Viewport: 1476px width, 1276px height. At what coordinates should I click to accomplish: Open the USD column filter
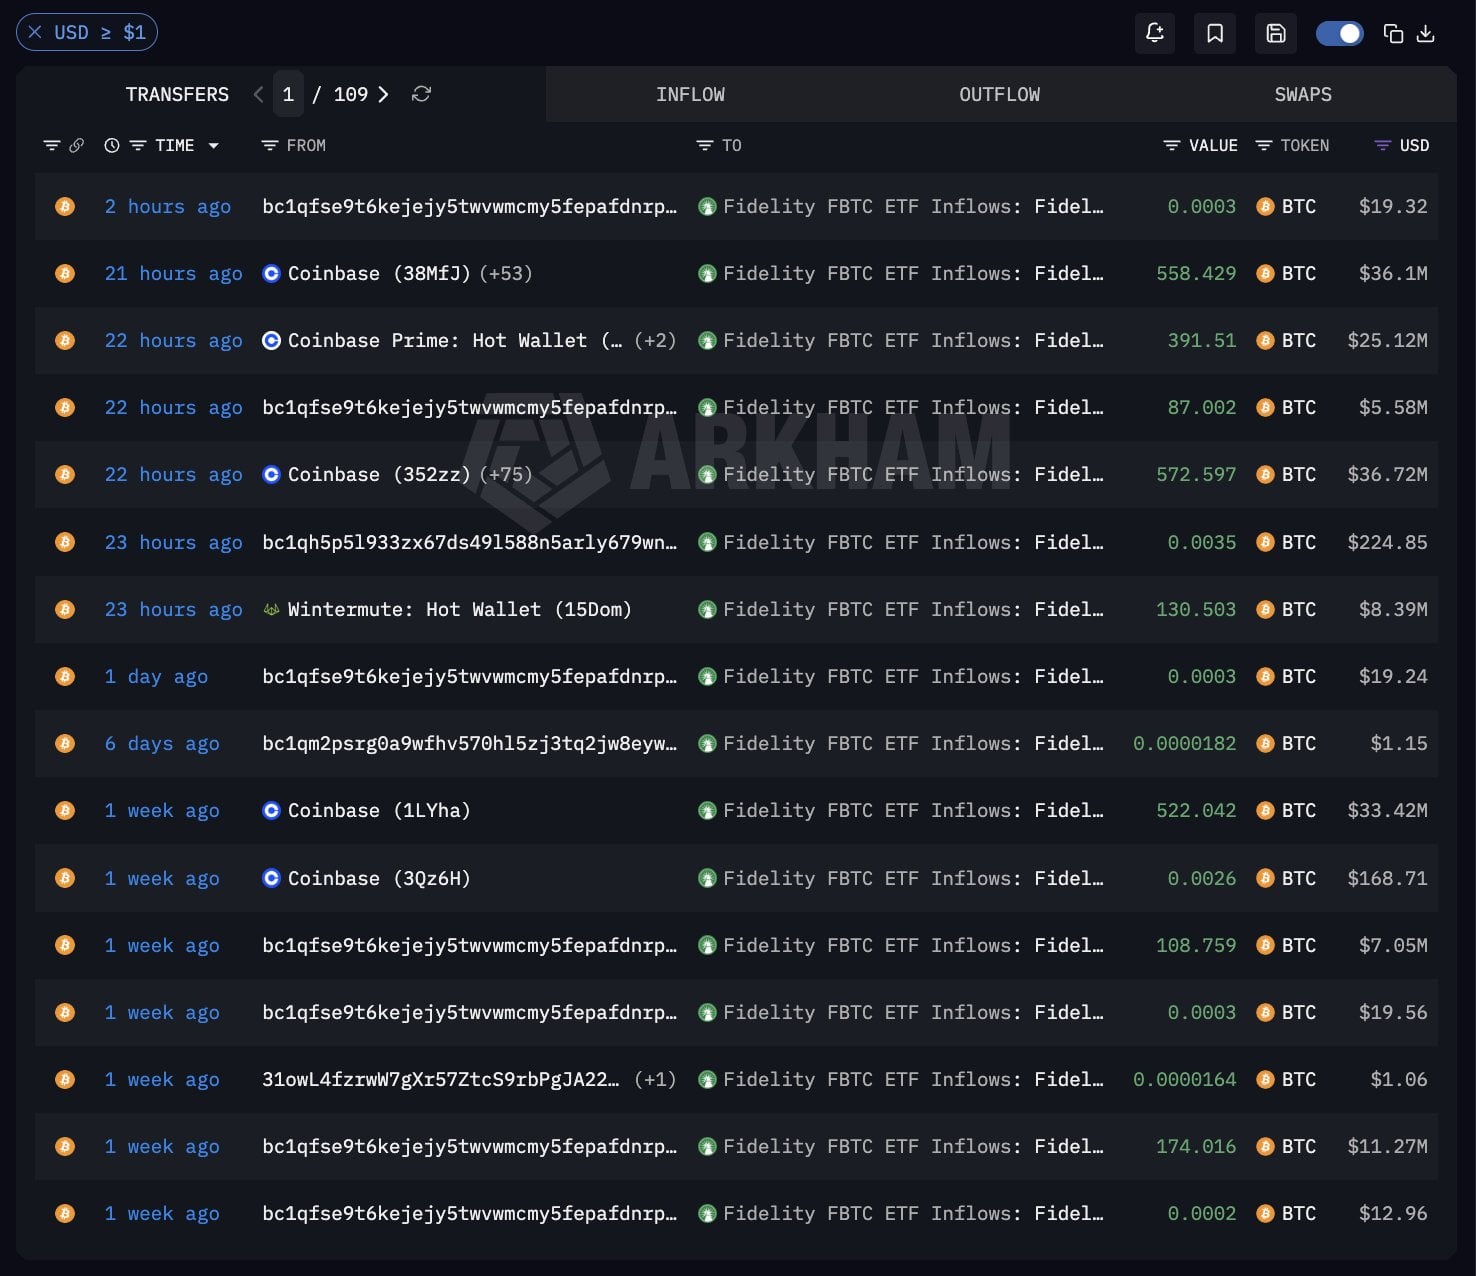pos(1383,146)
